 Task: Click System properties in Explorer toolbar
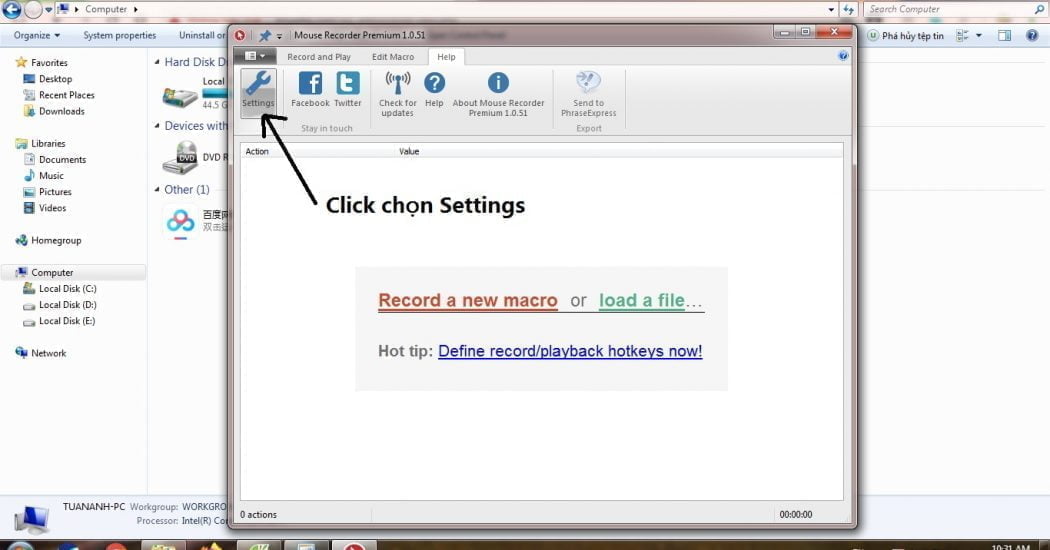pos(119,36)
